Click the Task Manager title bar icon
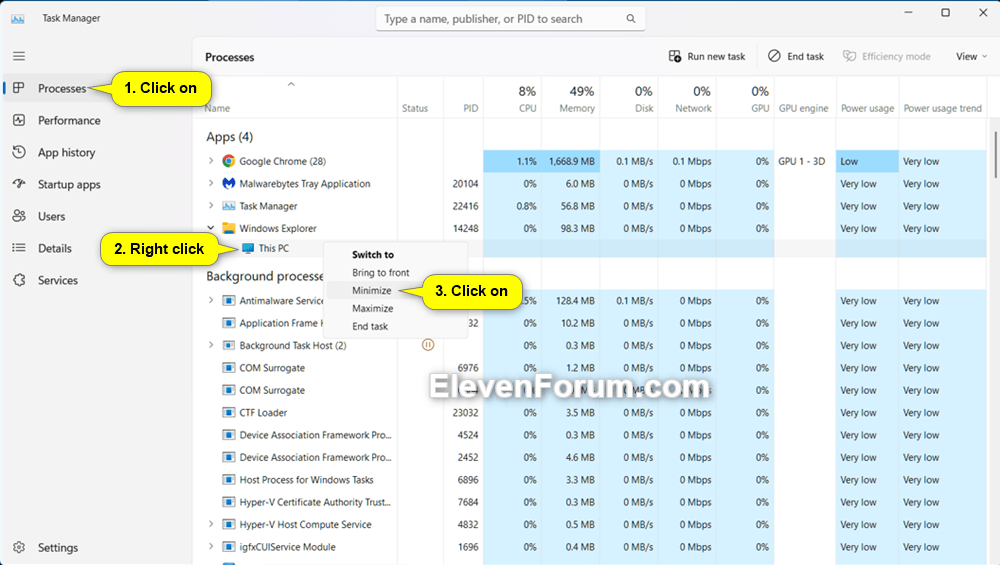 click(18, 18)
